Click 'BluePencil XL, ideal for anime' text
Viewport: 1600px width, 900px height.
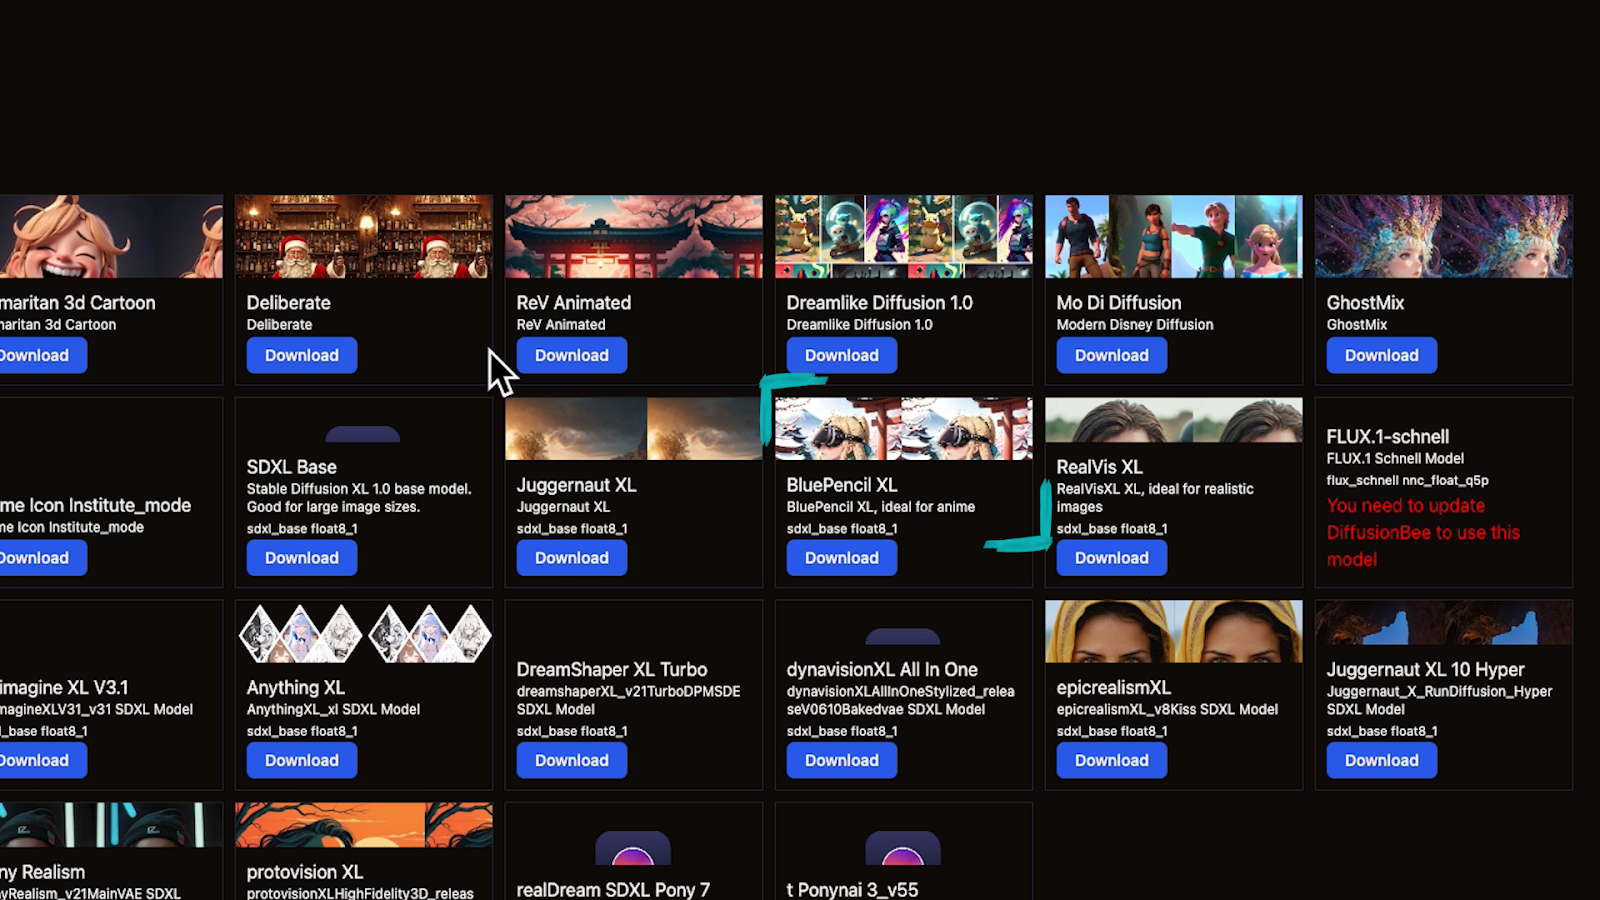(881, 507)
